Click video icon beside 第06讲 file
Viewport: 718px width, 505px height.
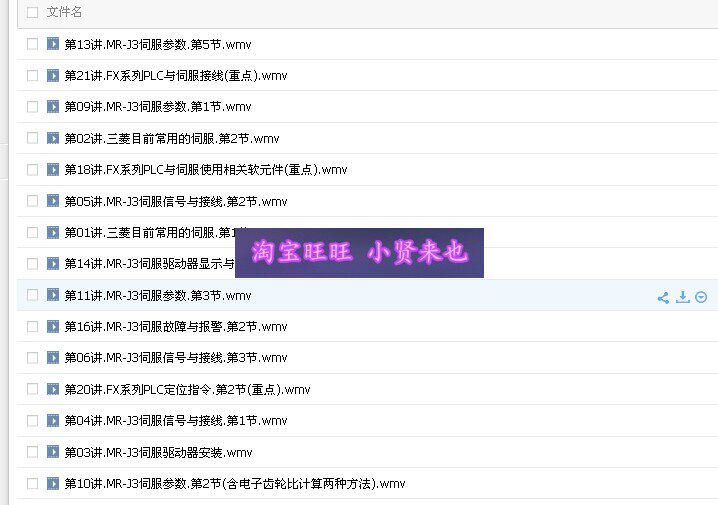pyautogui.click(x=53, y=357)
